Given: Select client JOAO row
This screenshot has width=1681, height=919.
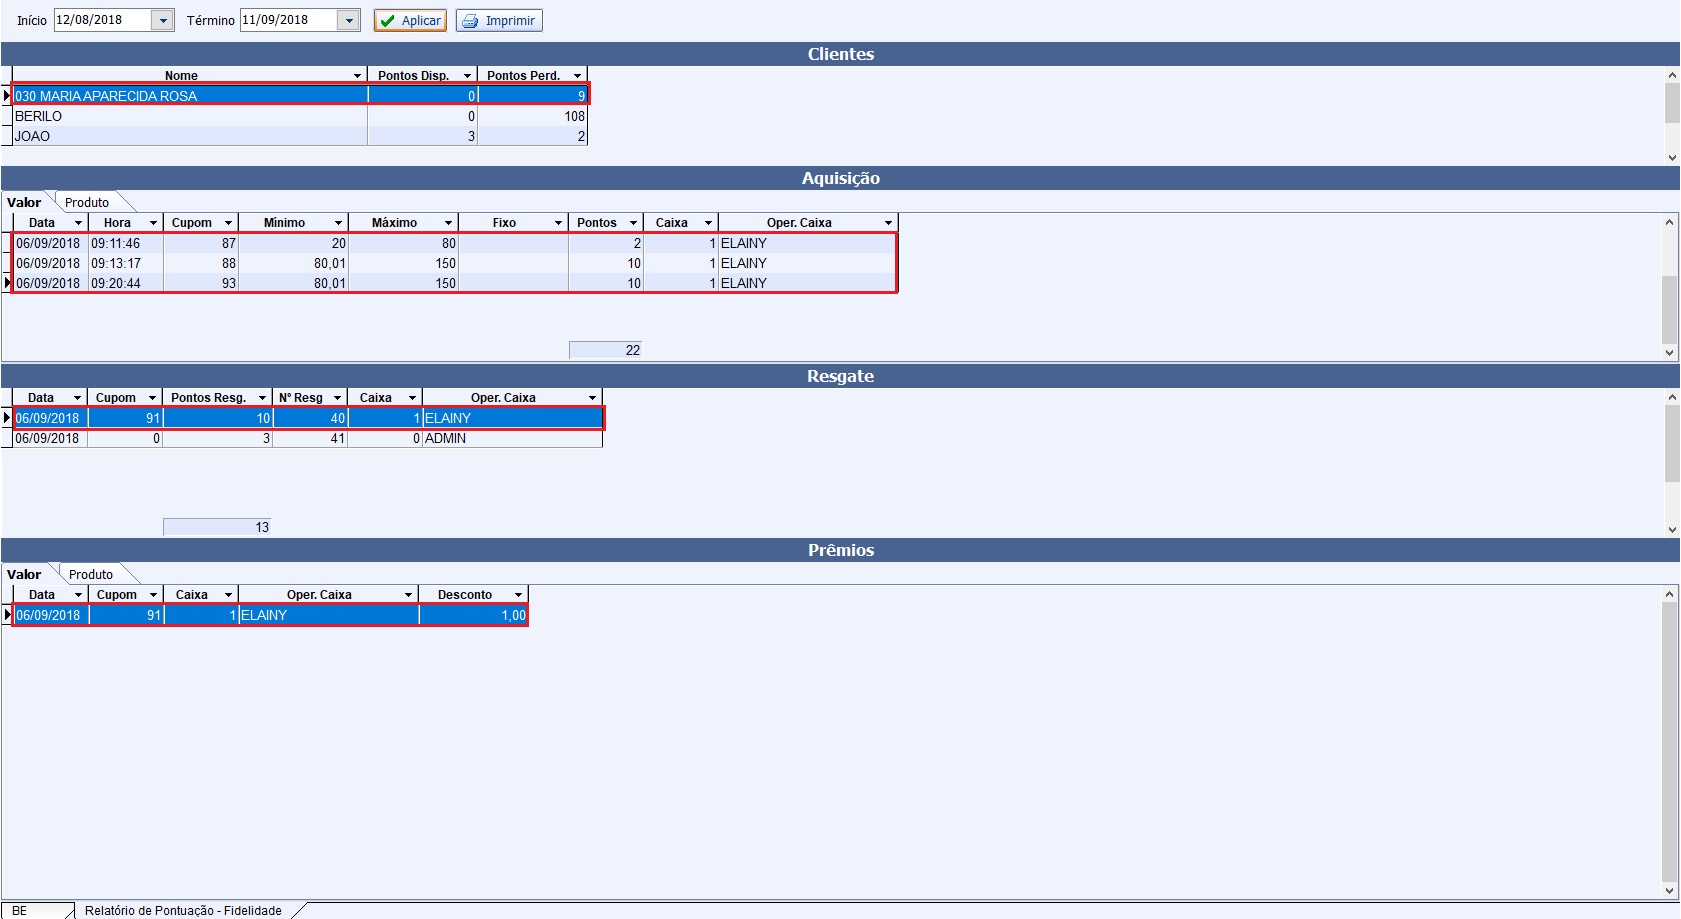Looking at the screenshot, I should (x=300, y=136).
